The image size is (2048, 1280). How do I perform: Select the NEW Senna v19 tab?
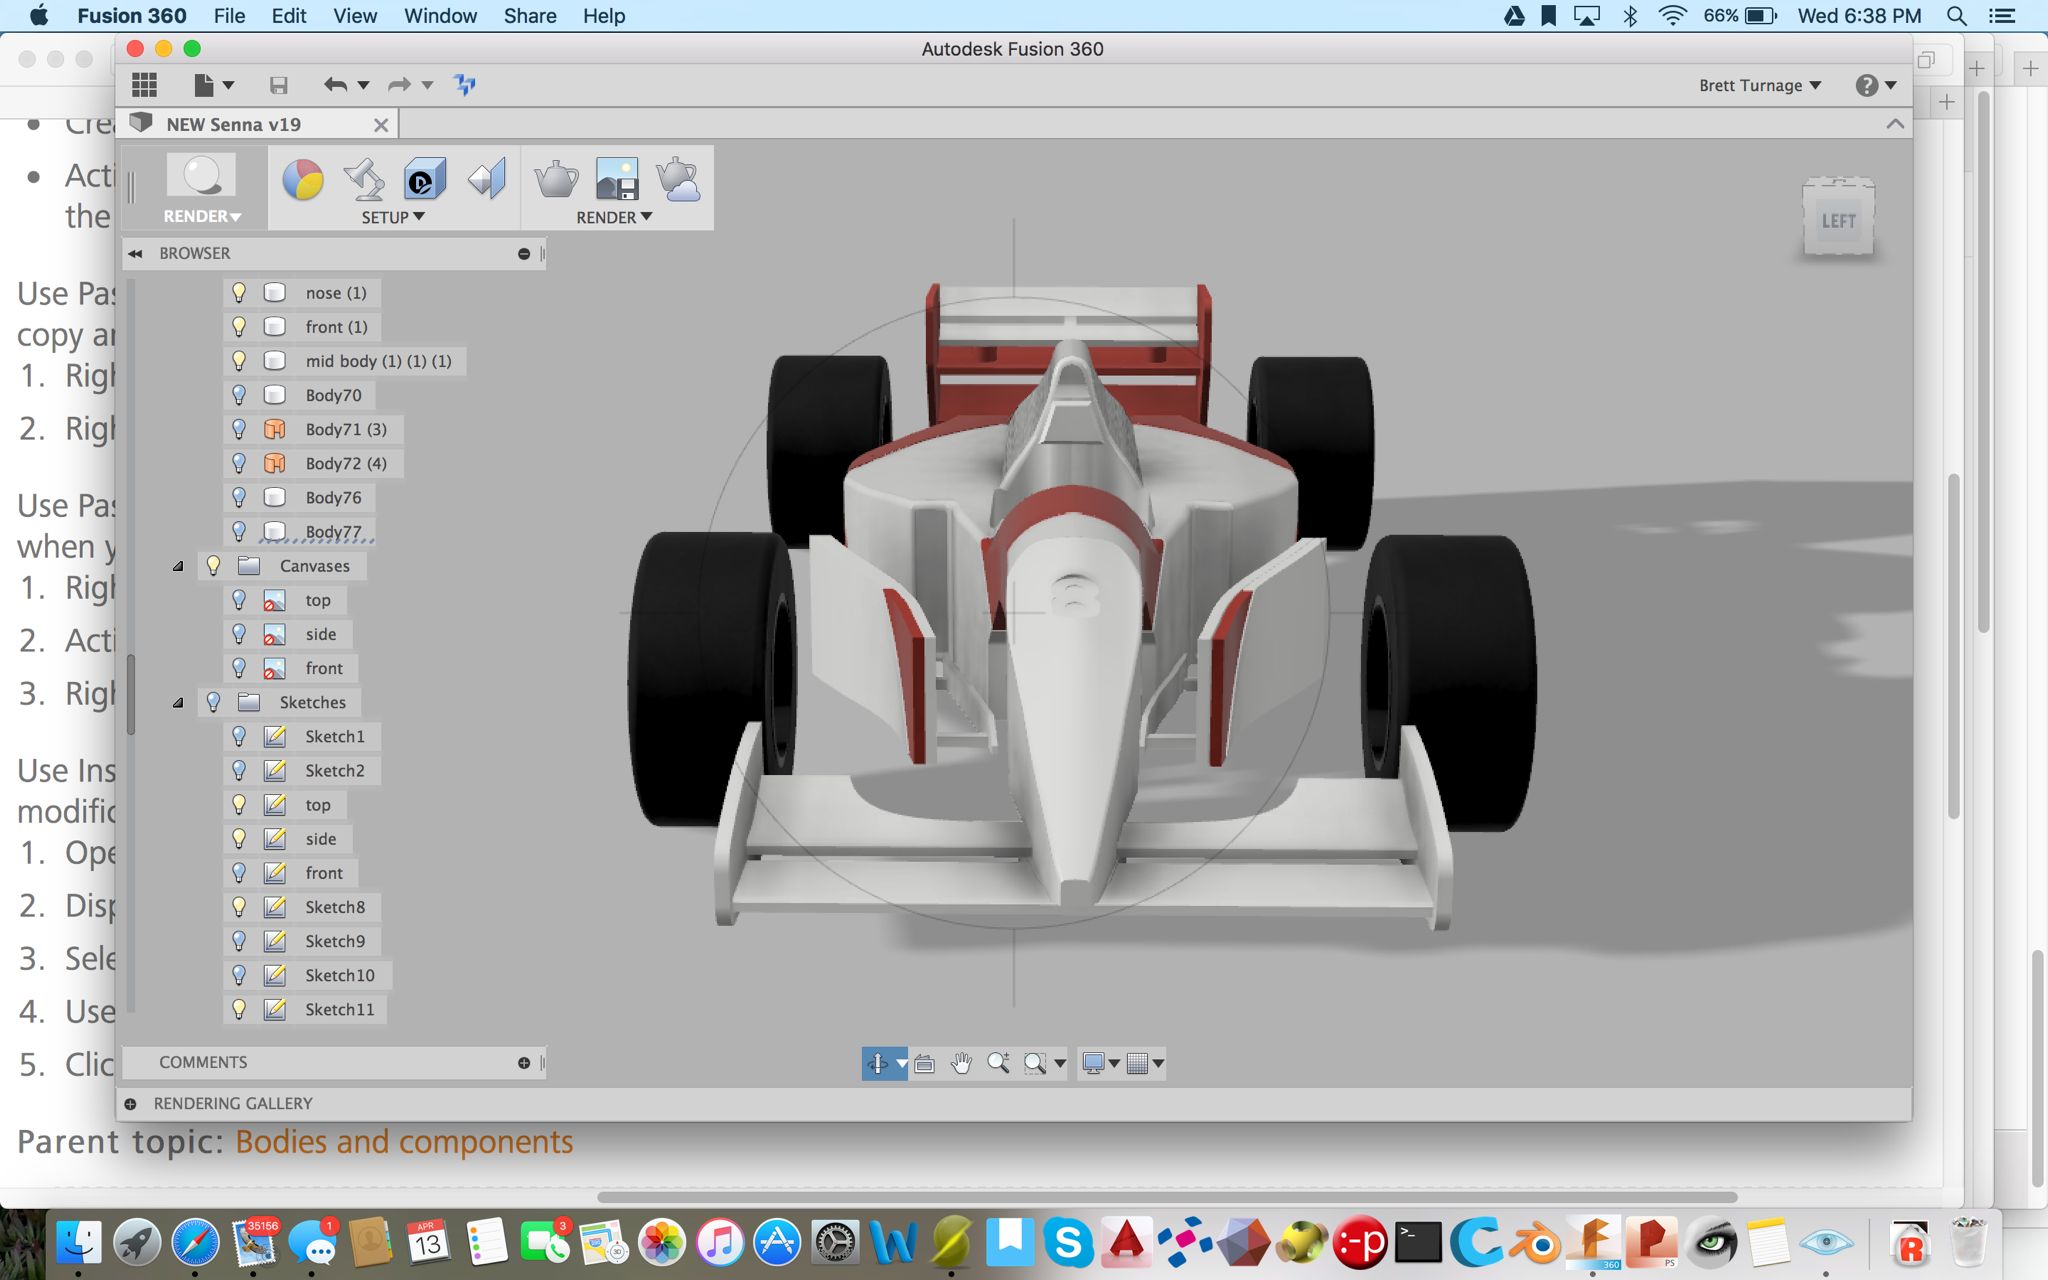233,124
